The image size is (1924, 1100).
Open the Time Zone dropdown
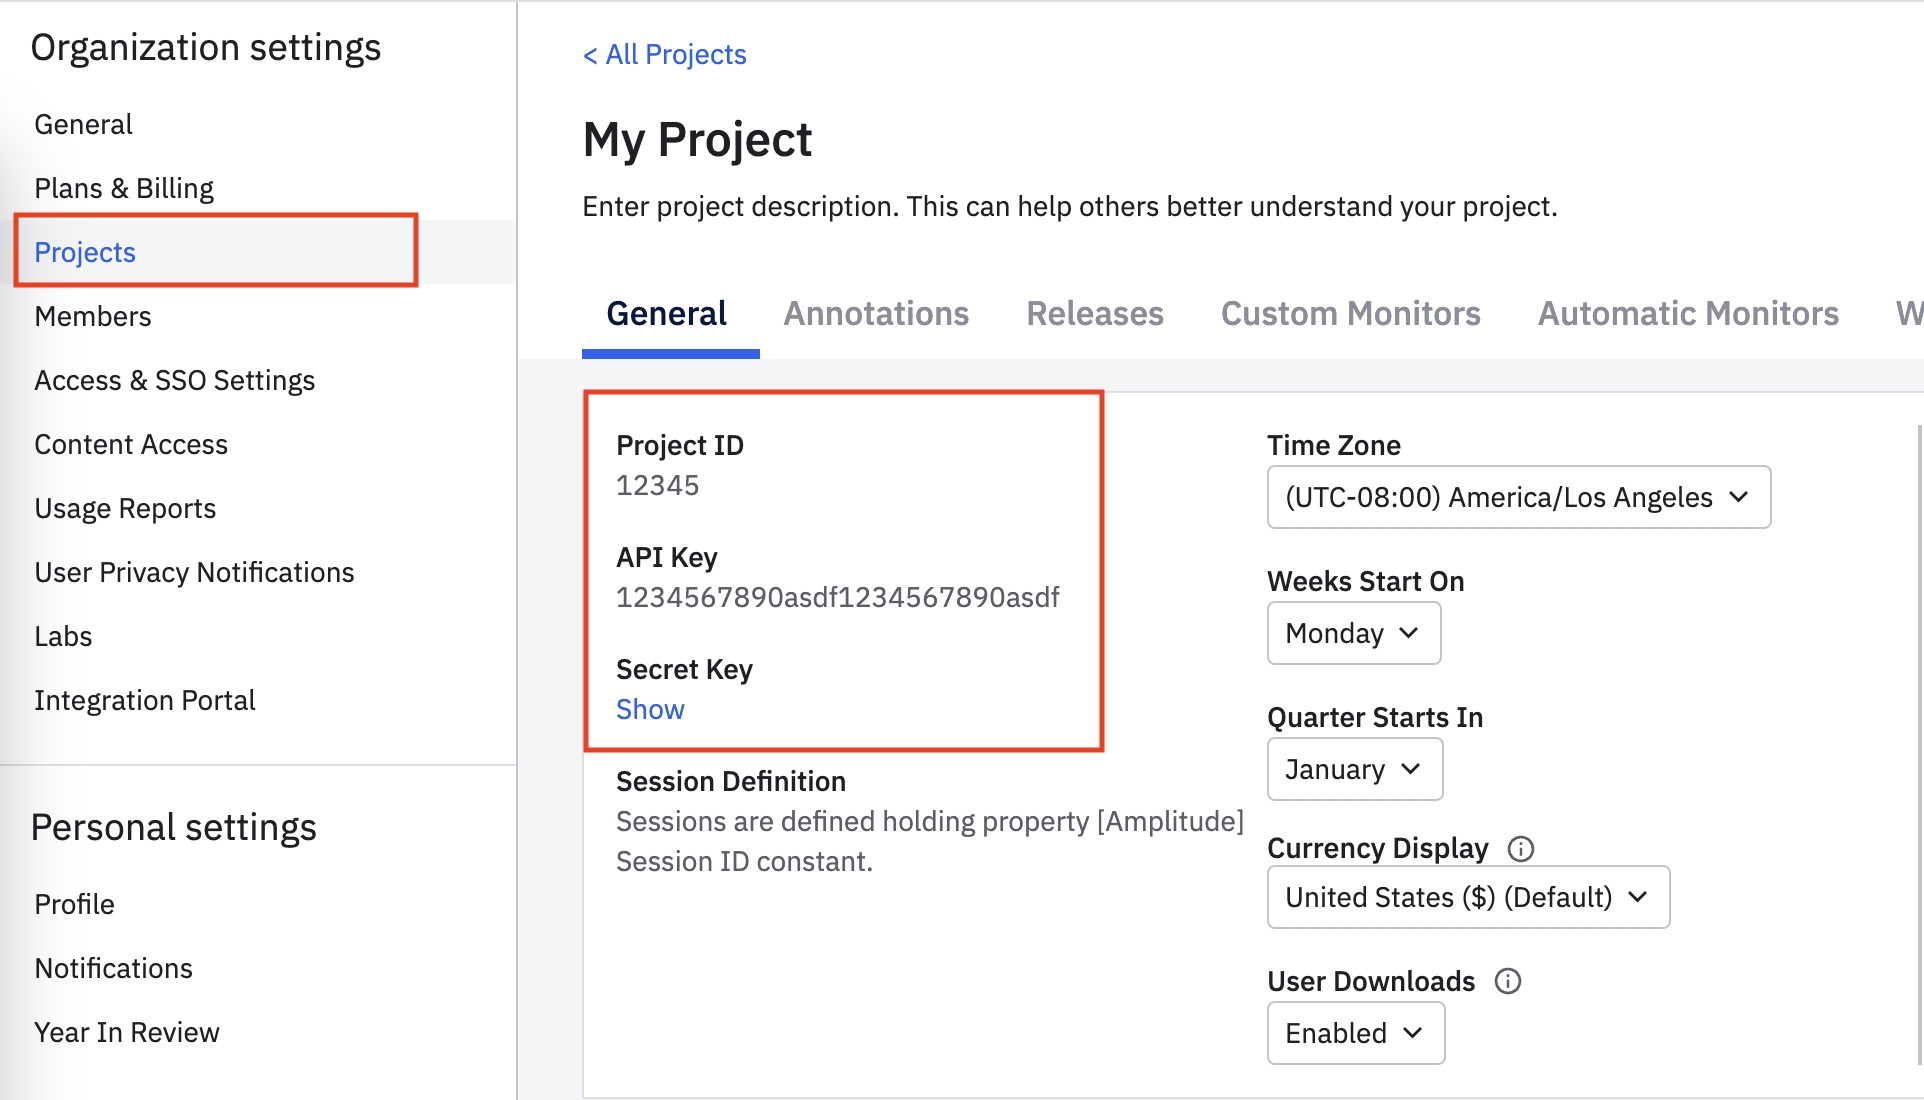tap(1518, 497)
